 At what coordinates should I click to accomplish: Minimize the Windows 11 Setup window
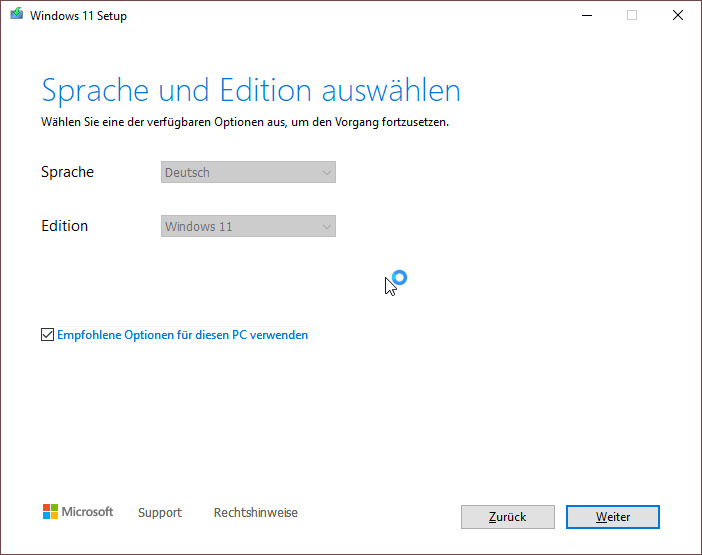(x=587, y=15)
